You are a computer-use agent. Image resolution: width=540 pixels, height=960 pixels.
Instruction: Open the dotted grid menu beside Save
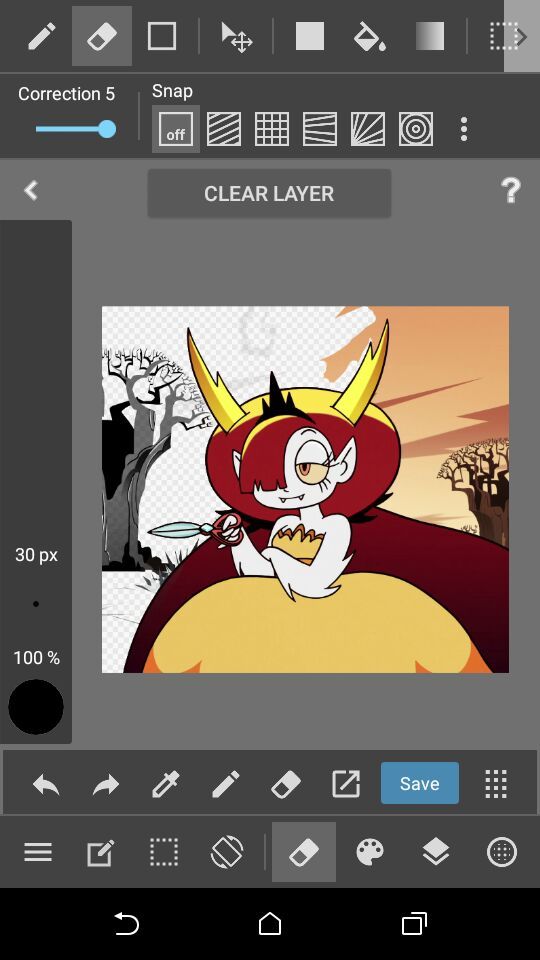pyautogui.click(x=496, y=784)
